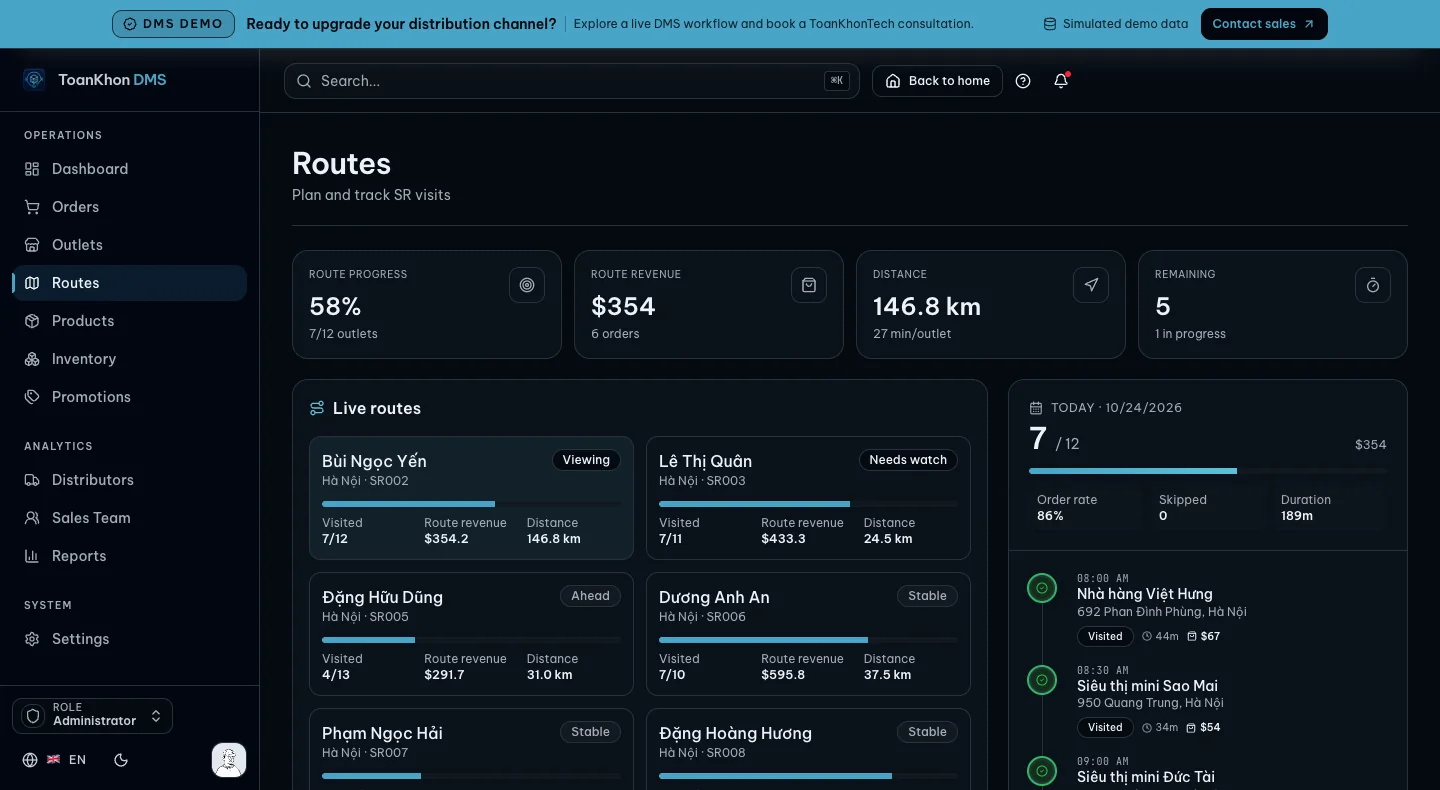
Task: Click the help question mark icon
Action: 1023,81
